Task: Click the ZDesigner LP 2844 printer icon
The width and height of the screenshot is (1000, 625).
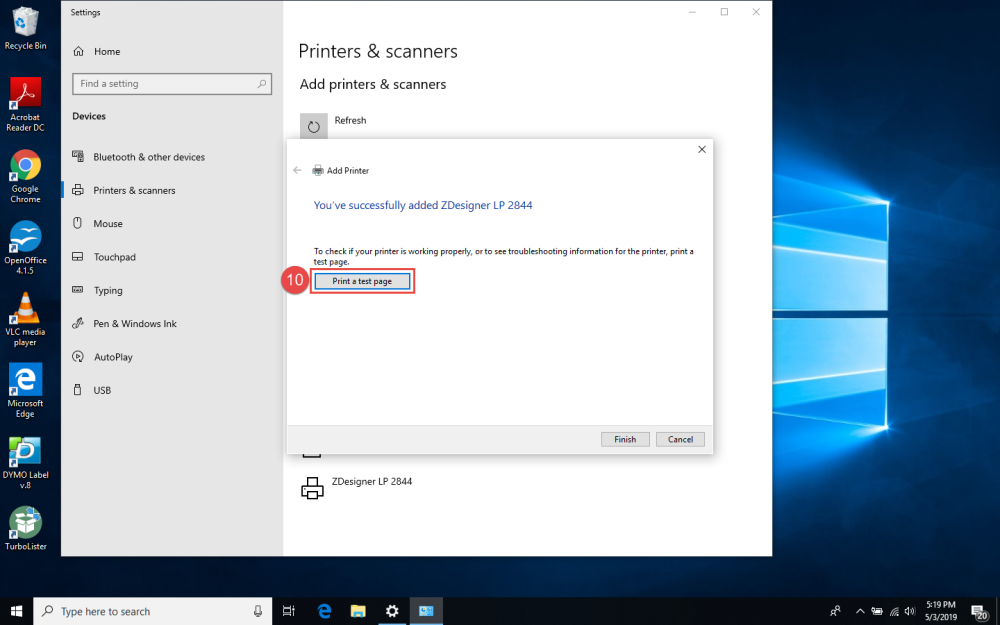Action: click(312, 488)
